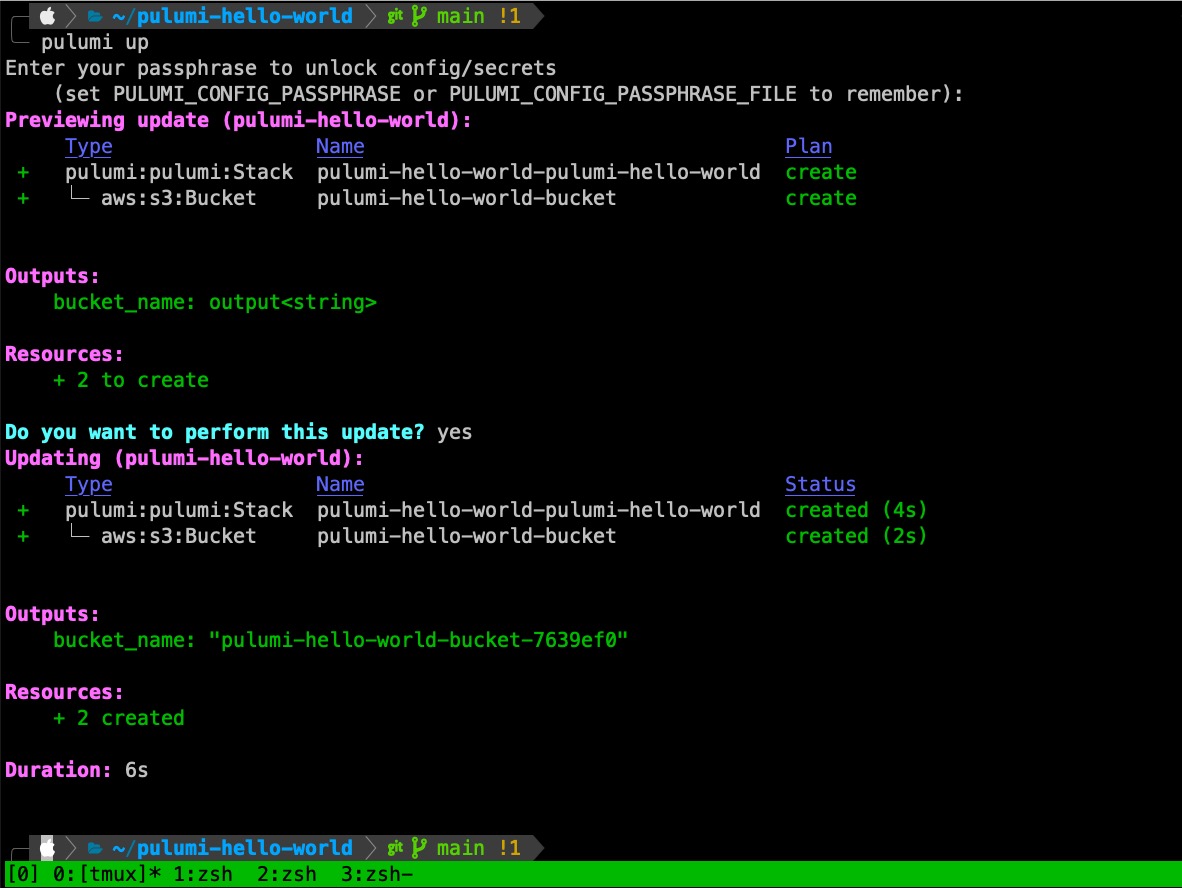Viewport: 1182px width, 888px height.
Task: Switch to tmux window "1:zsh"
Action: (203, 874)
